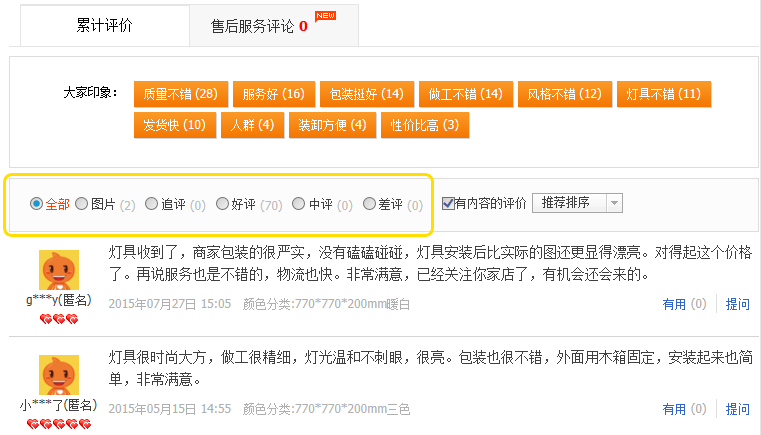This screenshot has height=435, width=761.
Task: Mark the first review as 有用
Action: click(x=674, y=304)
